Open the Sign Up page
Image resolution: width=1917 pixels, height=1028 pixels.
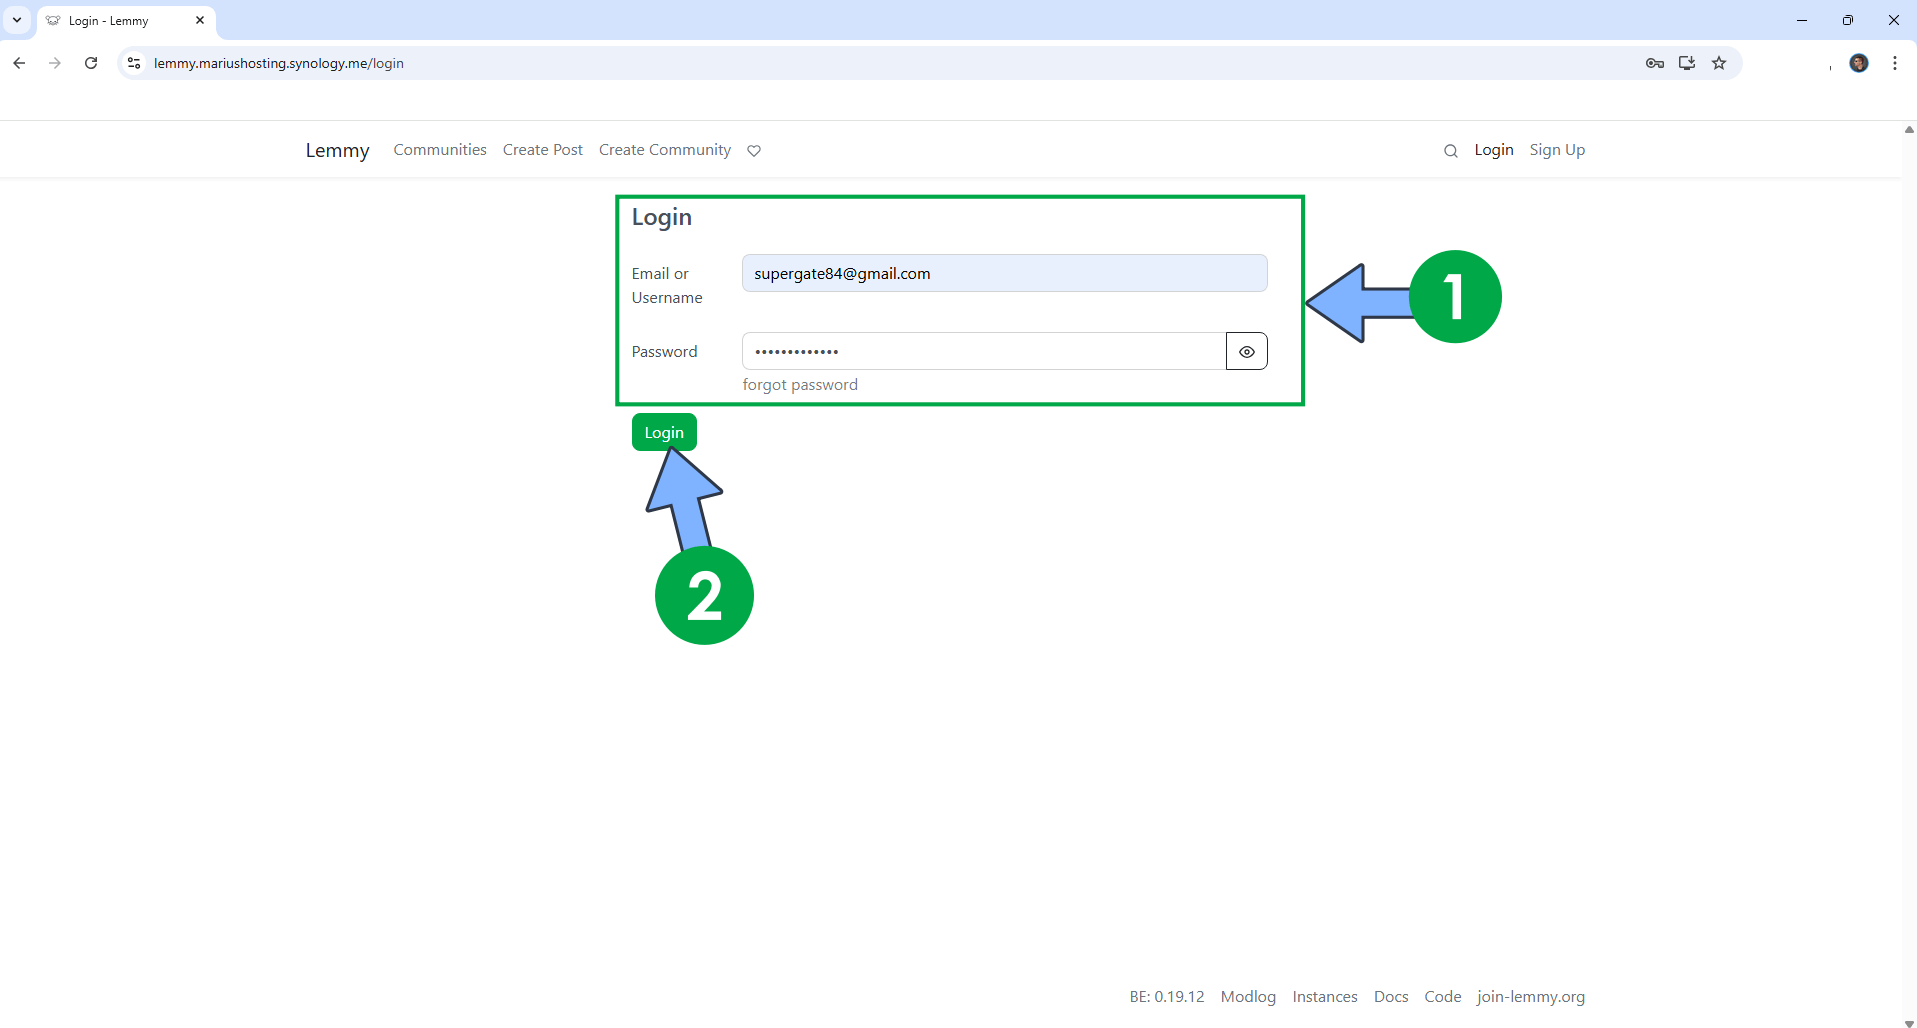coord(1557,150)
